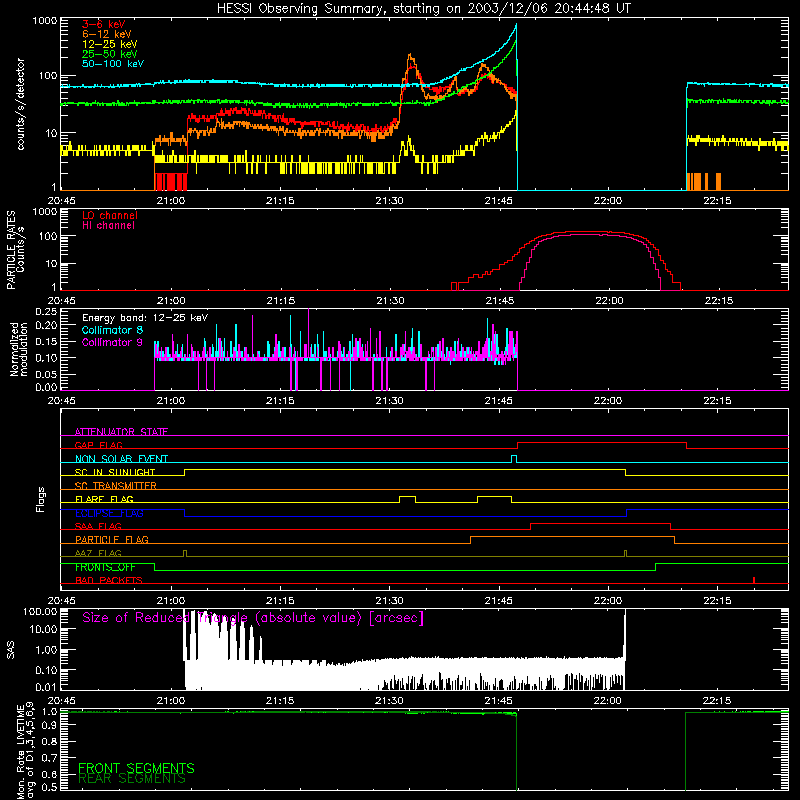
Task: Click the ATTENUATOR_STATE flag label
Action: point(121,432)
